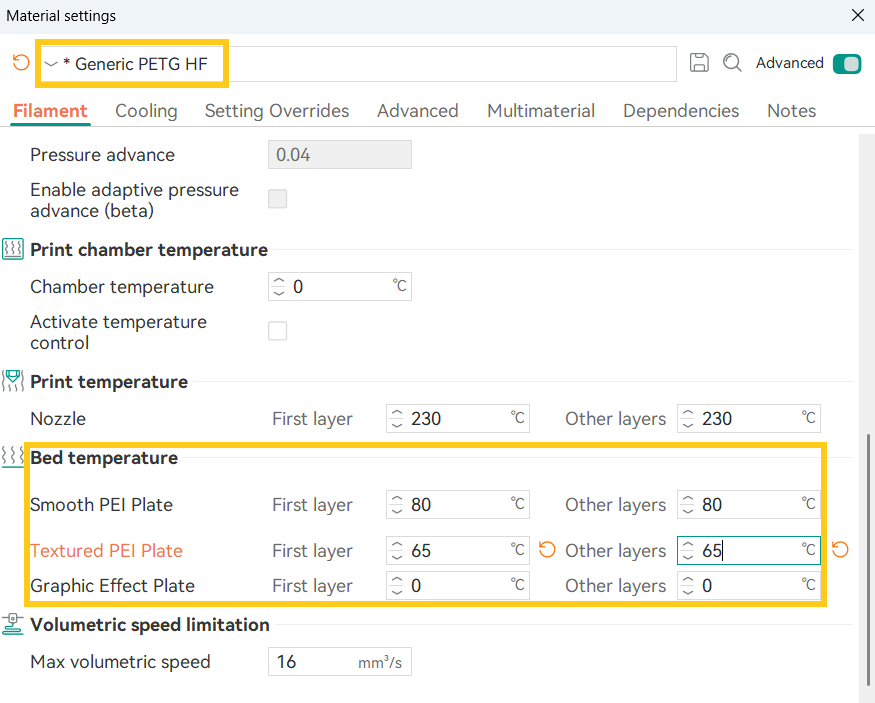Reset preset with orange undo icon beside Generic PETG HF
This screenshot has height=703, width=875.
(x=21, y=62)
